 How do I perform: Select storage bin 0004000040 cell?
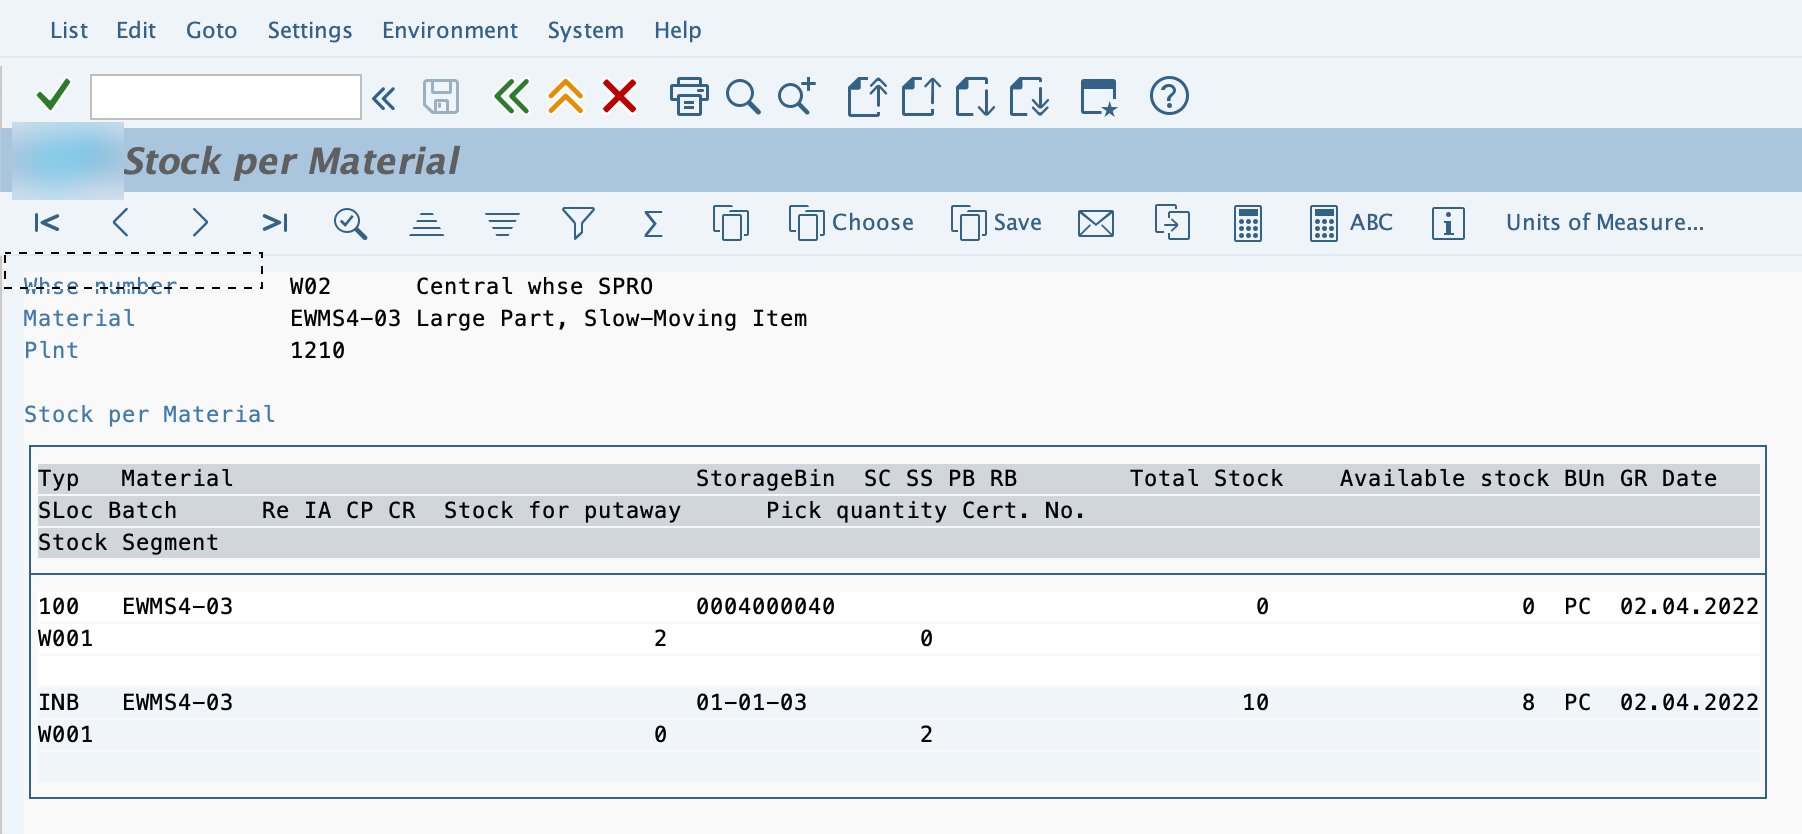click(765, 606)
